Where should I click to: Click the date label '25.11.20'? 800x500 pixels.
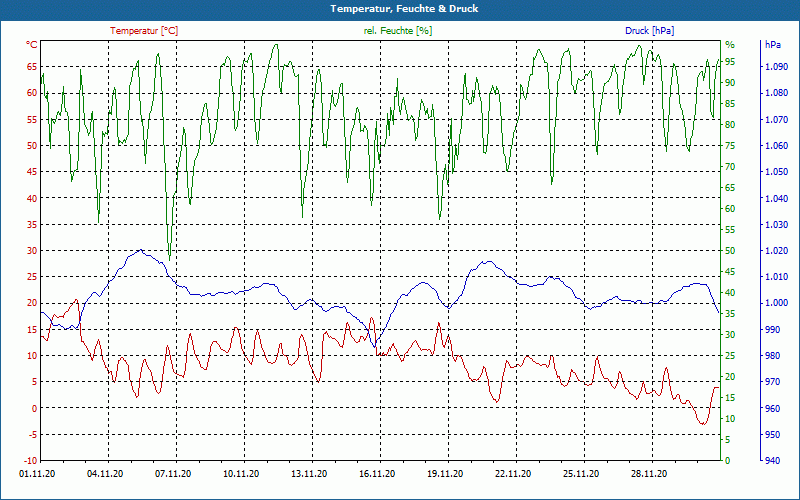[581, 474]
